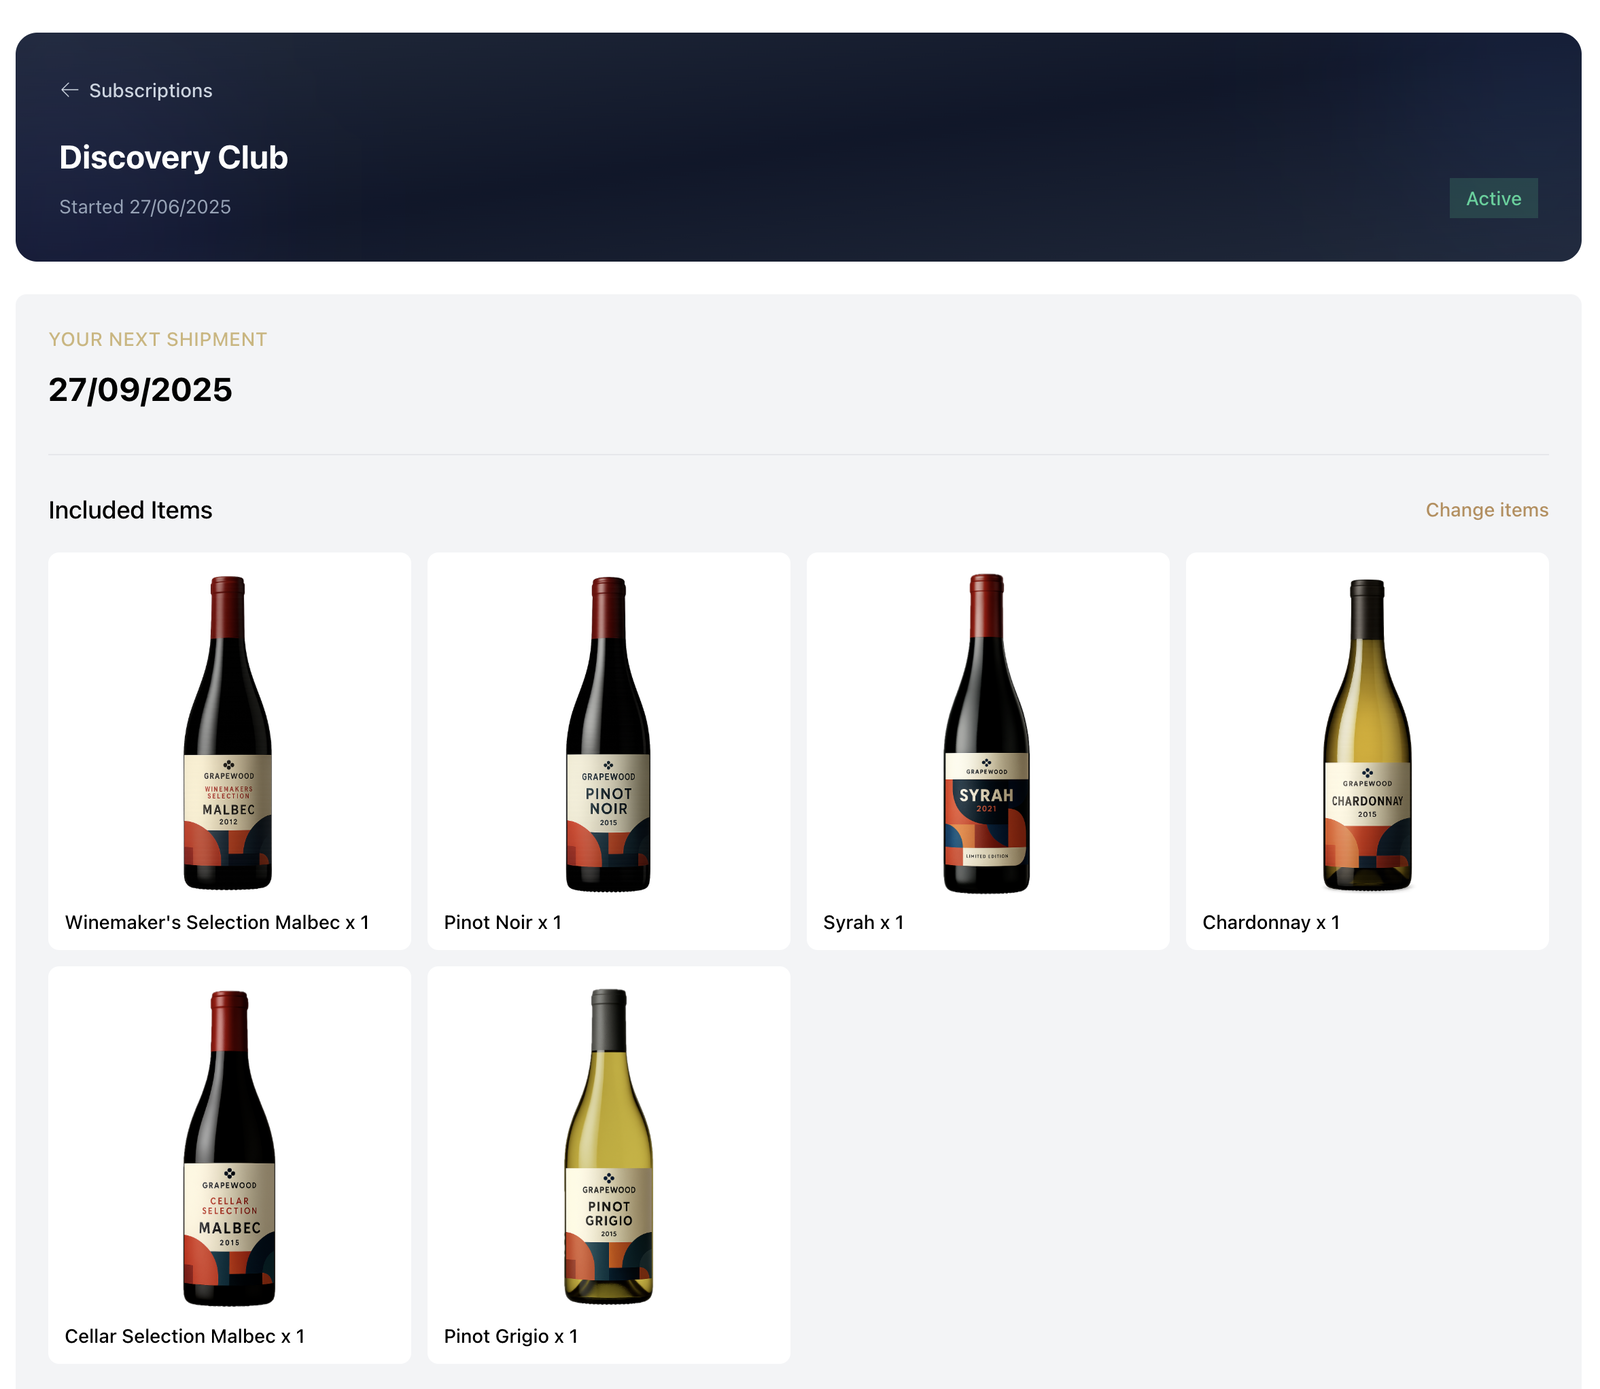This screenshot has height=1389, width=1600.
Task: Click the next shipment date 27/09/2025
Action: tap(140, 389)
